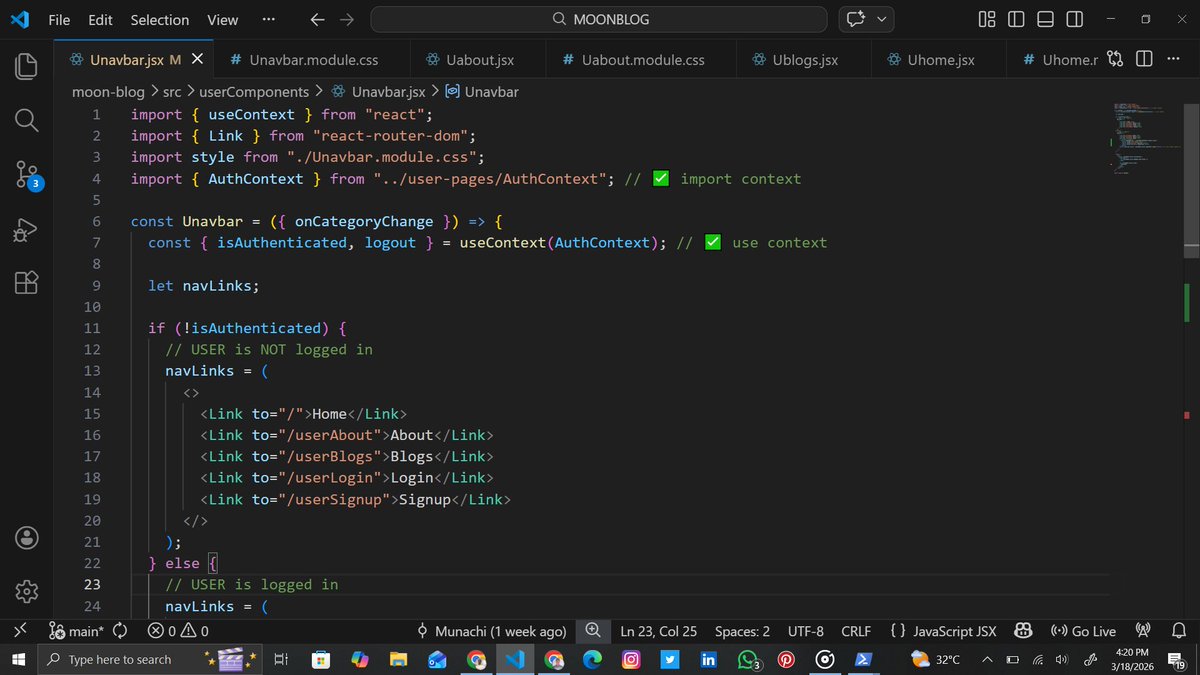Change encoding via UTF-8
Viewport: 1200px width, 675px height.
point(806,631)
